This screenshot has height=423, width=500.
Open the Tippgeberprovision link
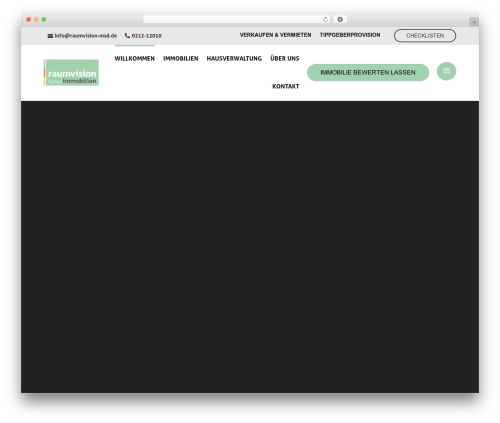[350, 35]
